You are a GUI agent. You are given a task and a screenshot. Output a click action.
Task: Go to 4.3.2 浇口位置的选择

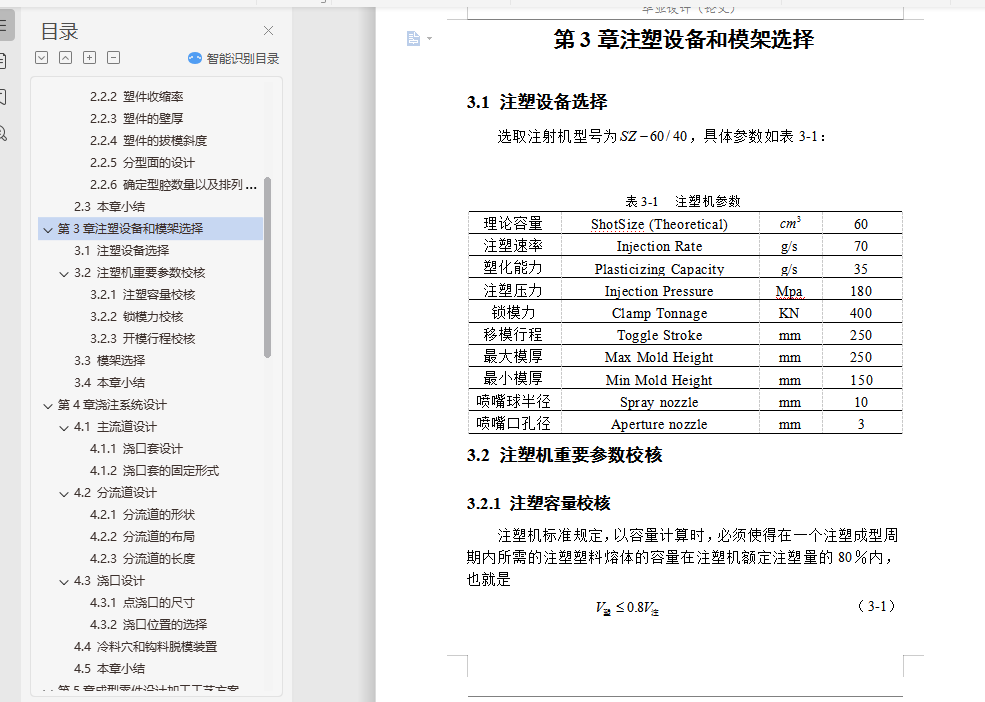pyautogui.click(x=148, y=625)
